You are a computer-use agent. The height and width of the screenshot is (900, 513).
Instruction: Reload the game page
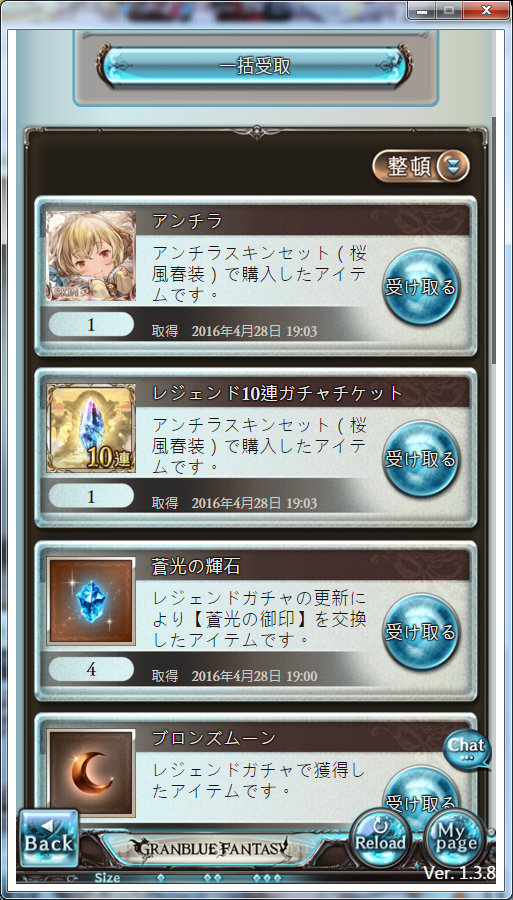380,838
